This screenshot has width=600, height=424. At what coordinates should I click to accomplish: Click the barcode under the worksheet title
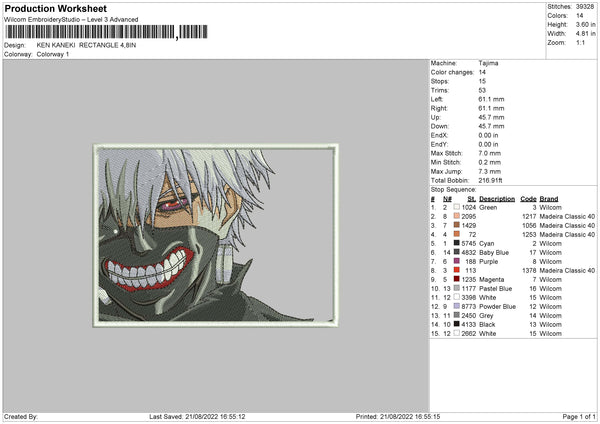(106, 32)
